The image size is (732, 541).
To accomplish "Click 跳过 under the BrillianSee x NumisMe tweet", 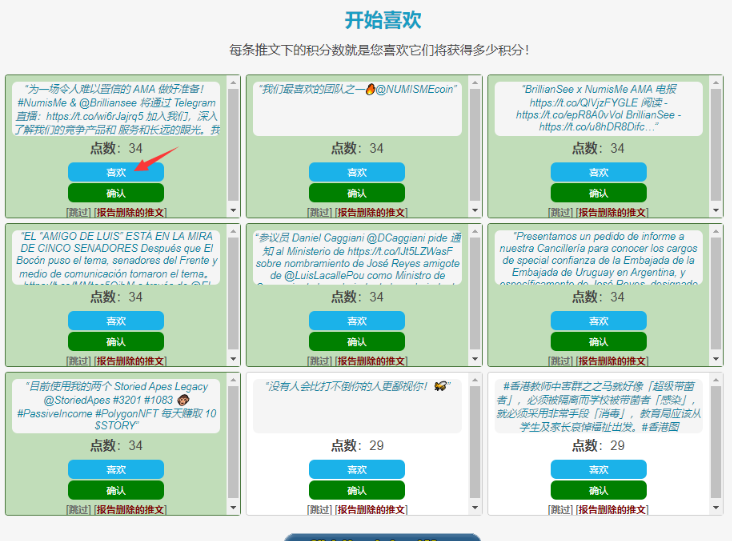I will tap(561, 212).
